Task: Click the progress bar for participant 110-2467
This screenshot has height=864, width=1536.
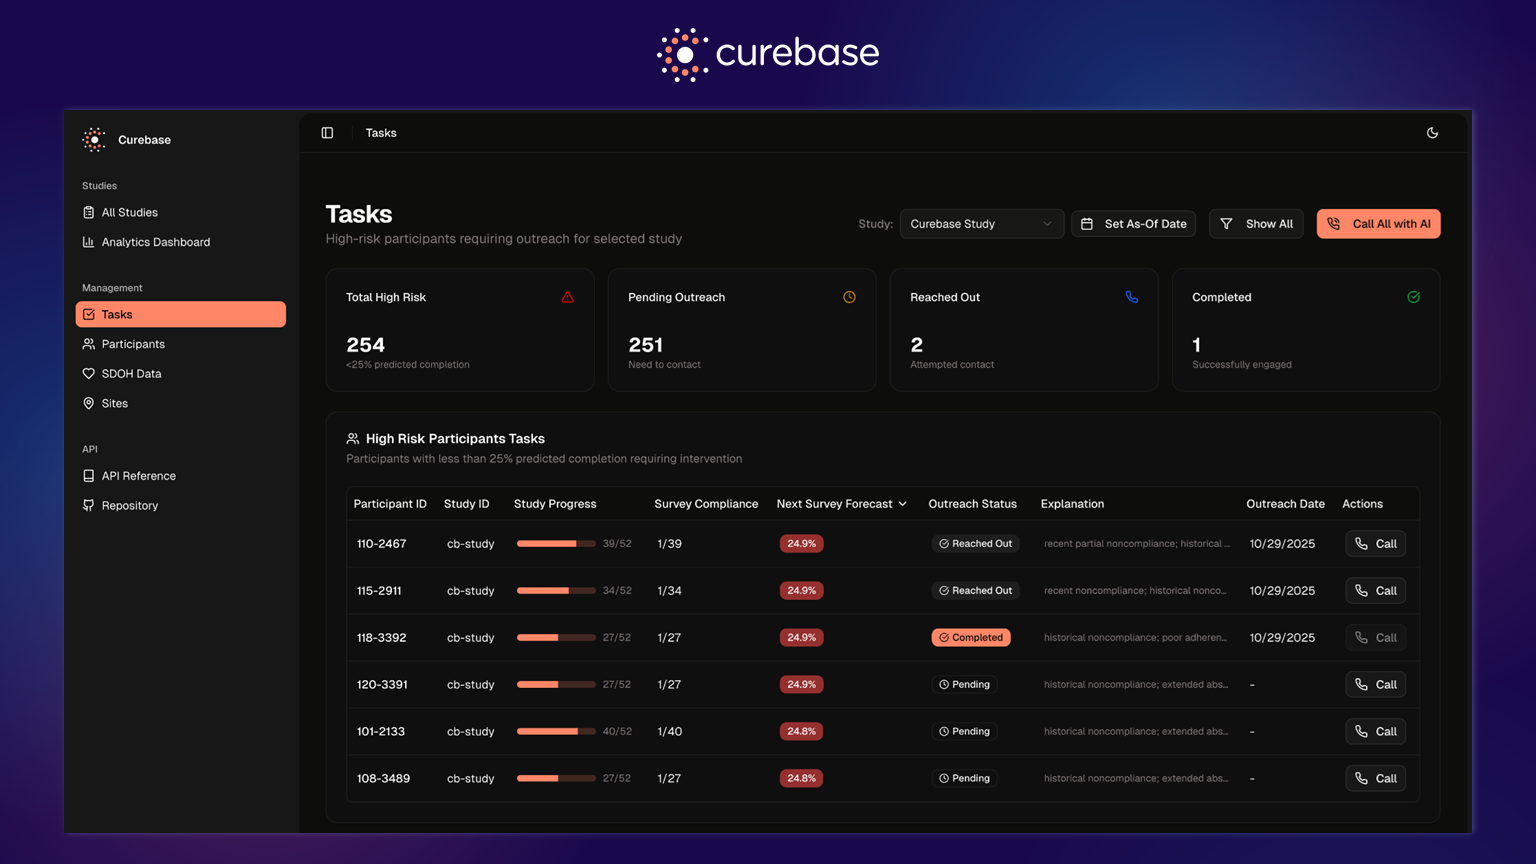Action: [556, 544]
